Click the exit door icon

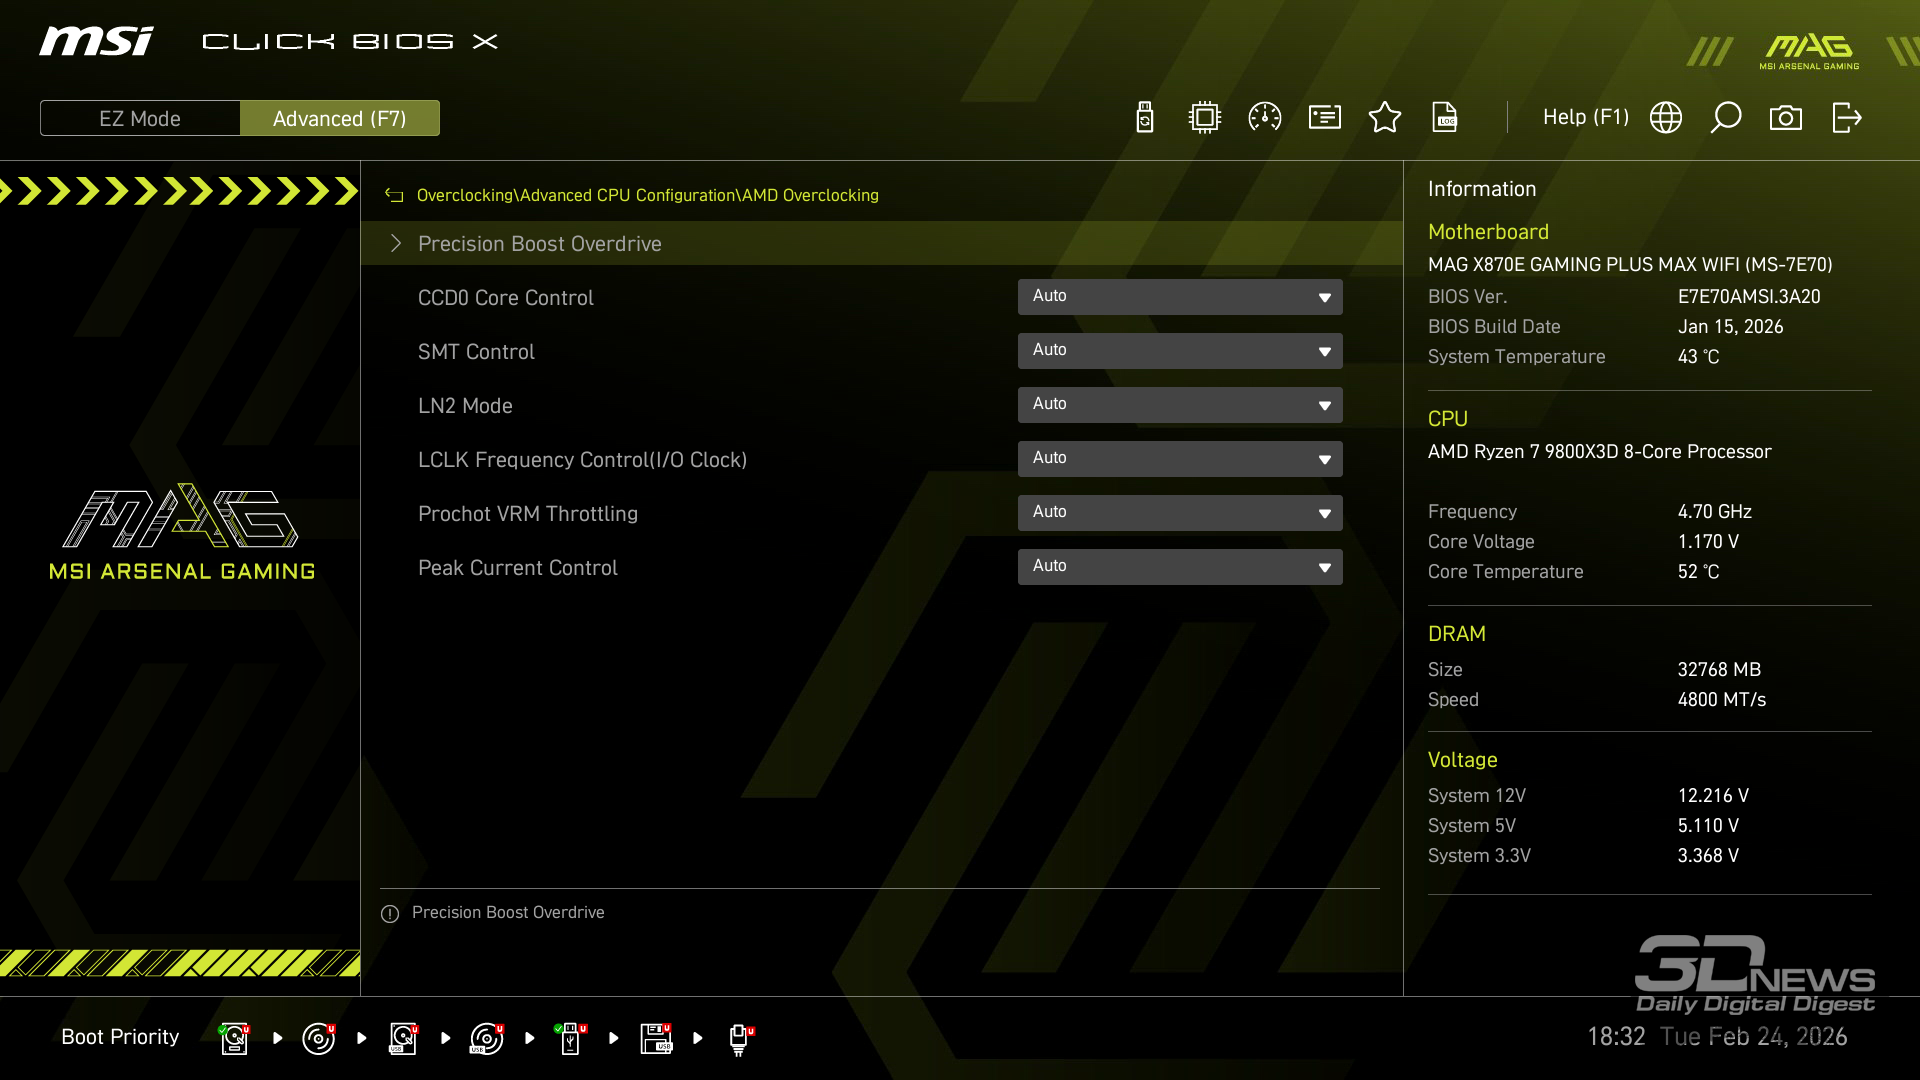click(1846, 118)
